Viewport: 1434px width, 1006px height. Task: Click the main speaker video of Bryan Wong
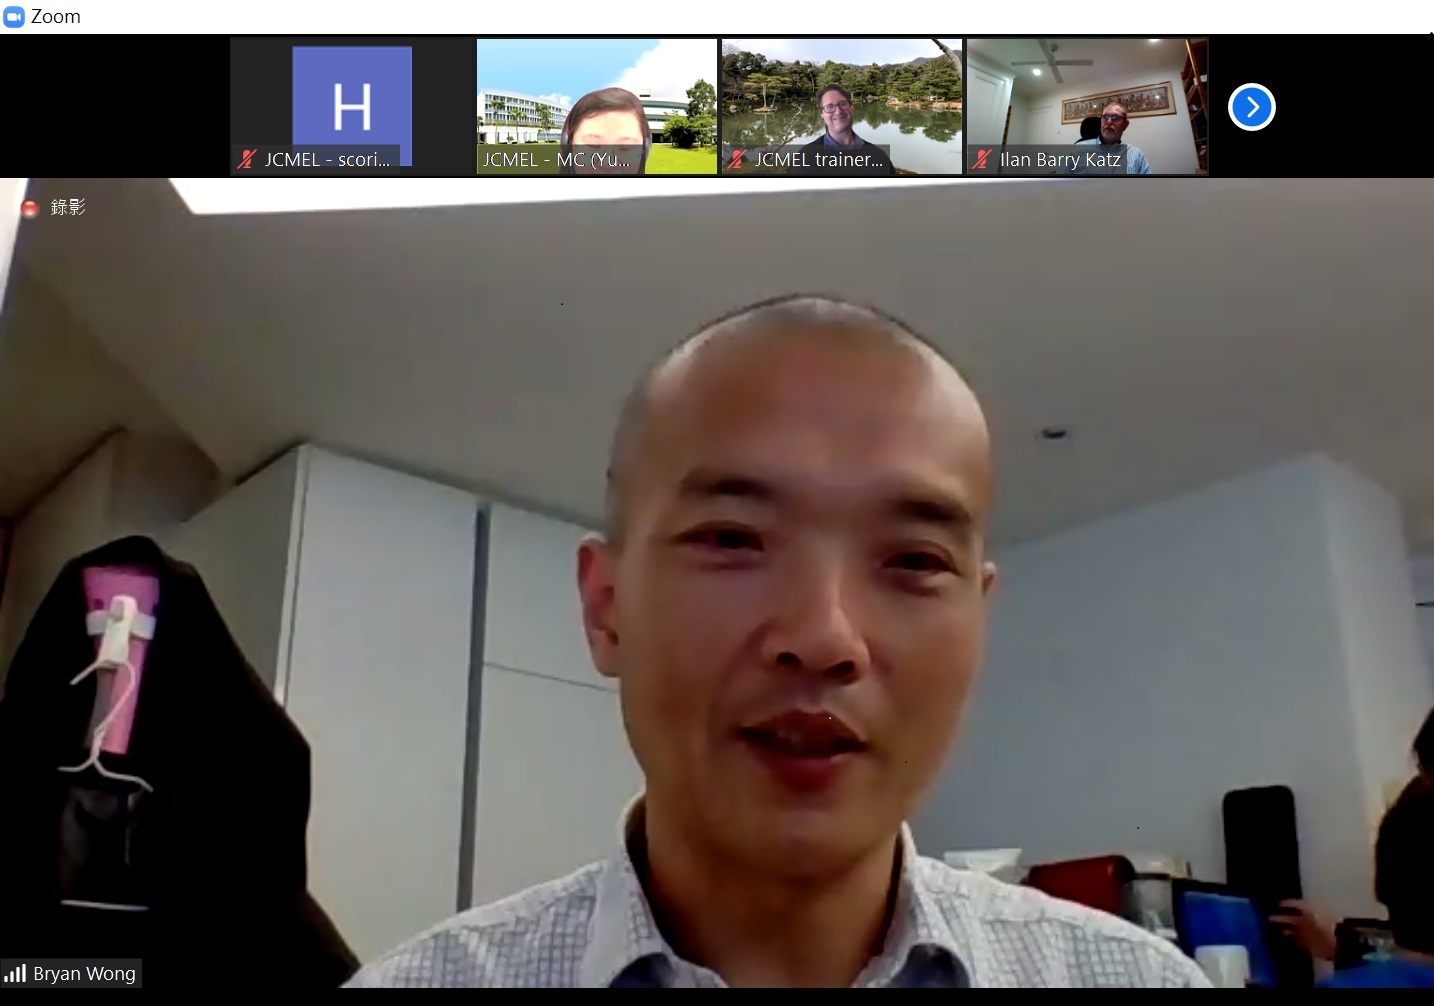point(717,583)
